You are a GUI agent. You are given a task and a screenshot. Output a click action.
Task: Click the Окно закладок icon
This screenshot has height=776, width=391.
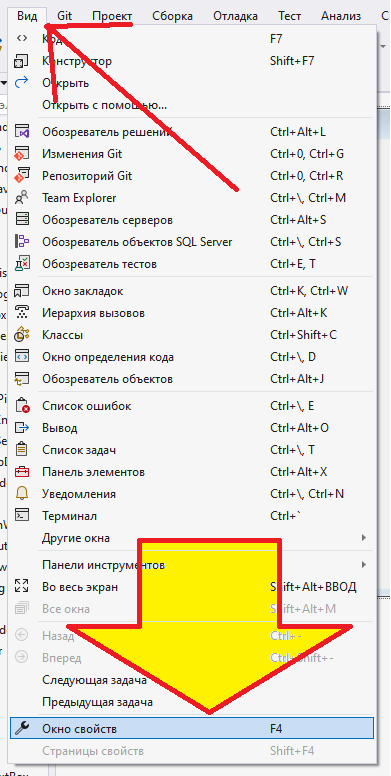22,291
